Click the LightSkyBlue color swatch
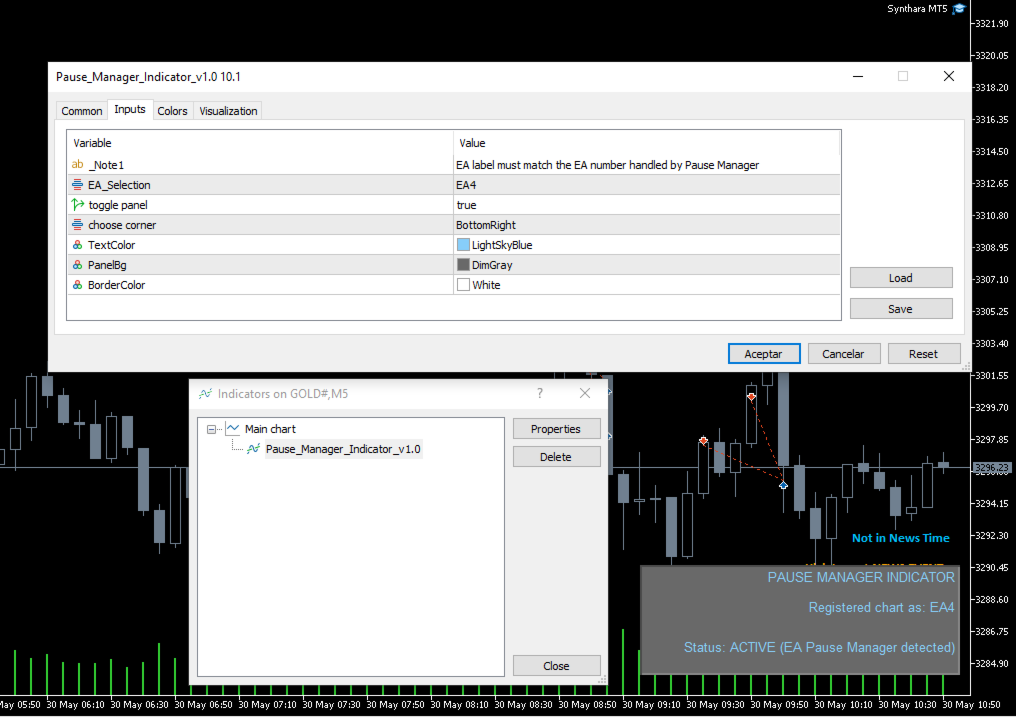Image resolution: width=1016 pixels, height=718 pixels. [463, 245]
